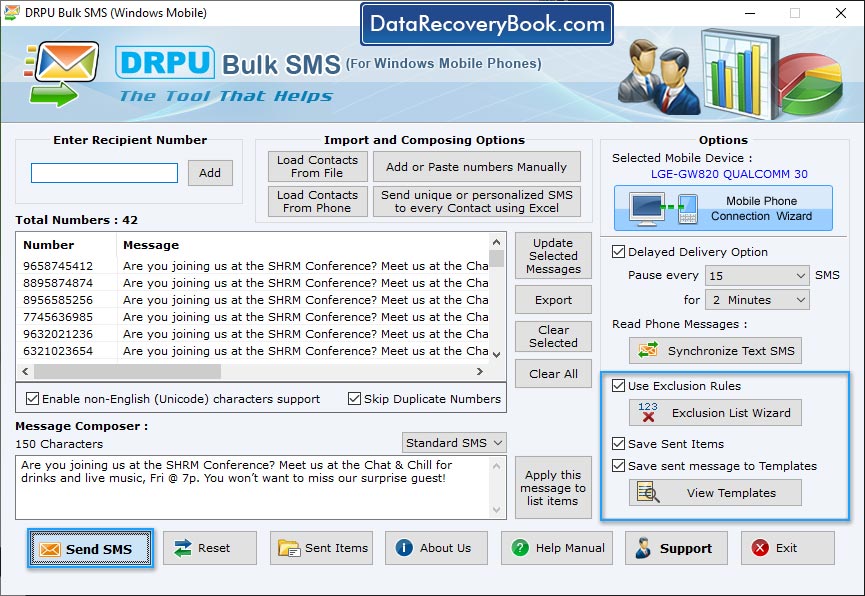Open the Exclusion List Wizard
865x596 pixels.
[714, 413]
